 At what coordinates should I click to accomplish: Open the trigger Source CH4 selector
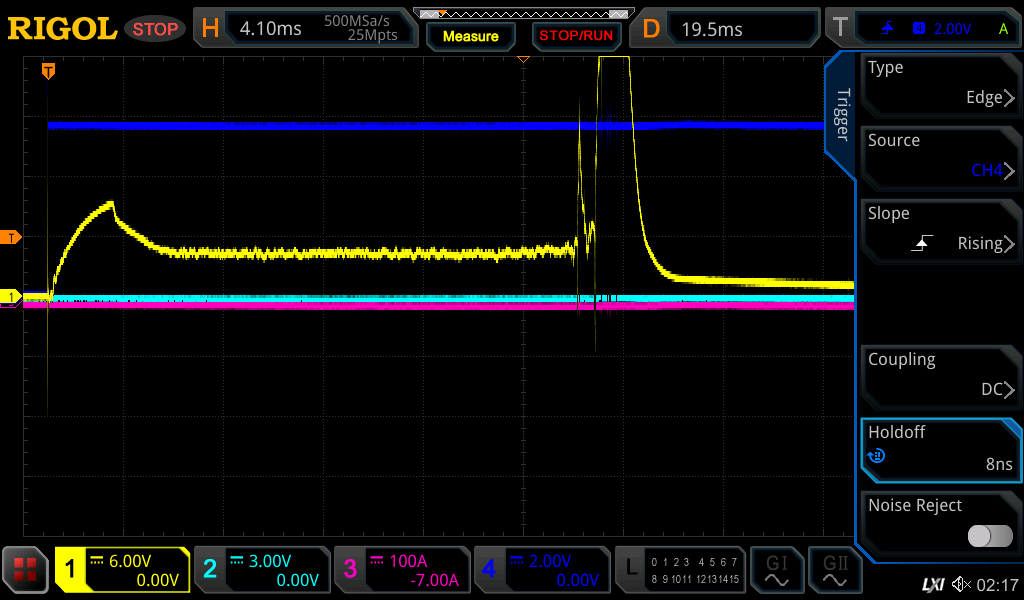pos(940,156)
